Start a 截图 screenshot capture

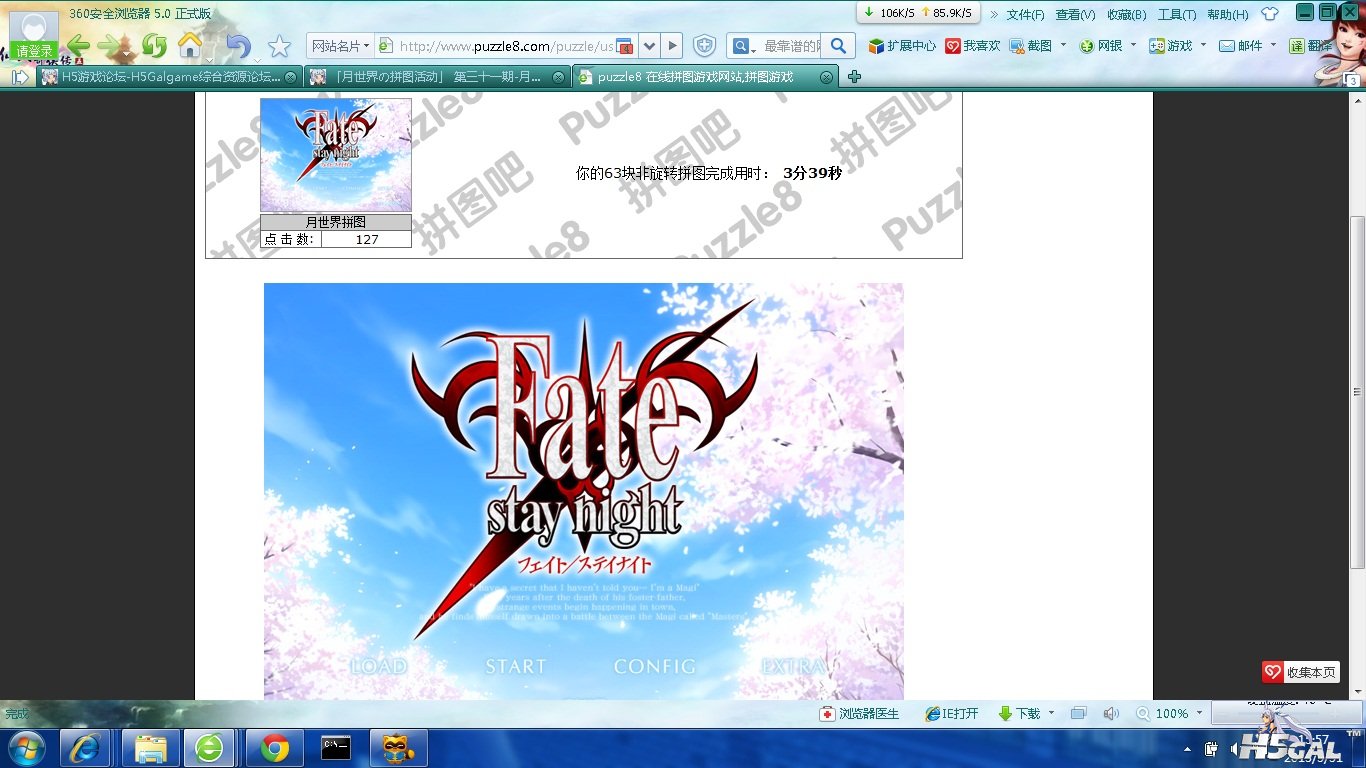coord(1031,46)
